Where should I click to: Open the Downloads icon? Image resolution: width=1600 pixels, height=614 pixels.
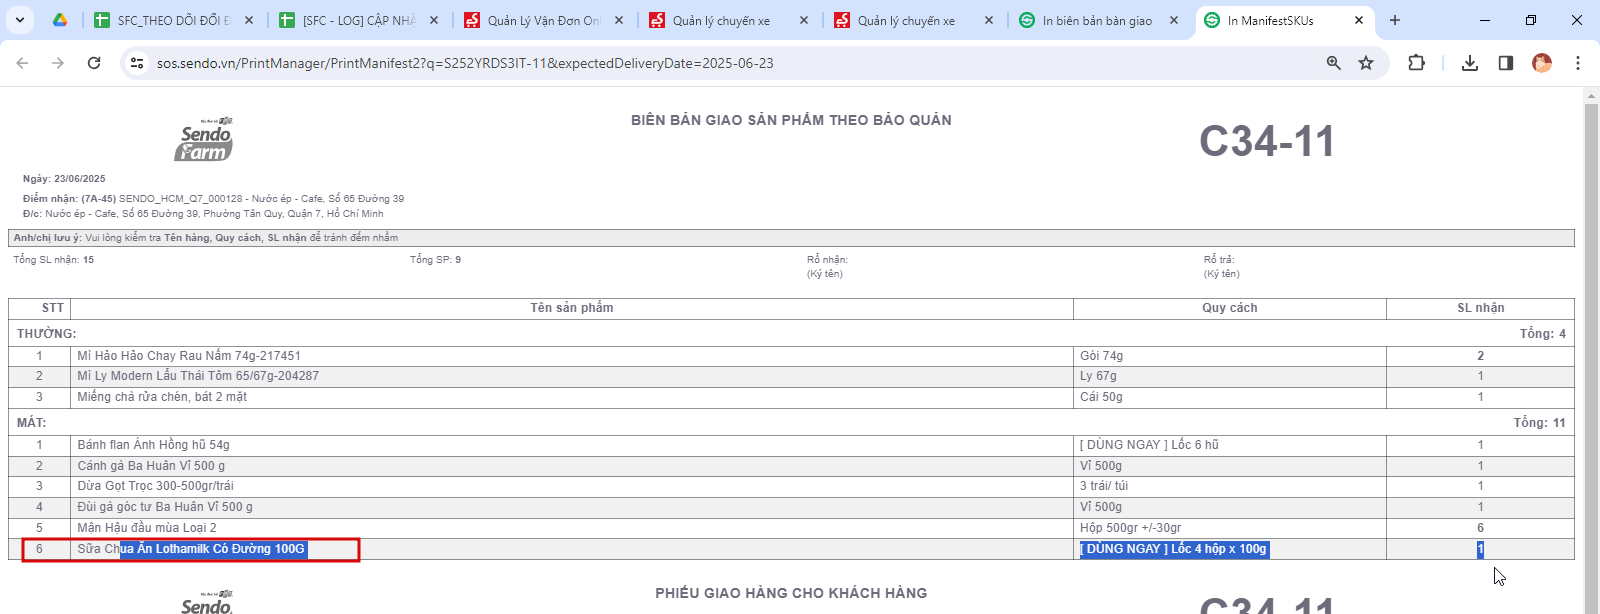tap(1470, 63)
